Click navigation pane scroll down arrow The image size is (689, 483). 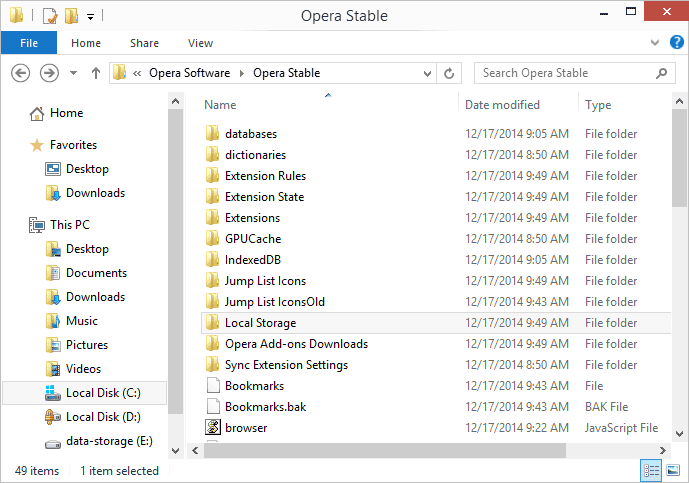[x=176, y=450]
